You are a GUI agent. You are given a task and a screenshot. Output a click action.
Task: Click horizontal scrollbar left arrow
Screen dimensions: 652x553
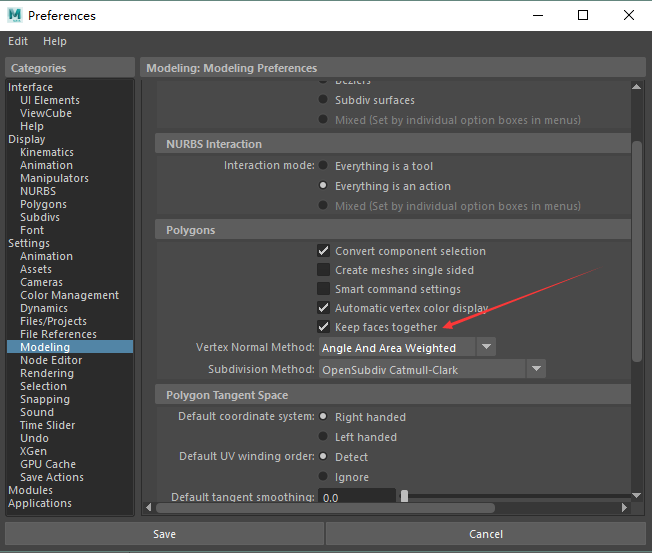[x=148, y=508]
